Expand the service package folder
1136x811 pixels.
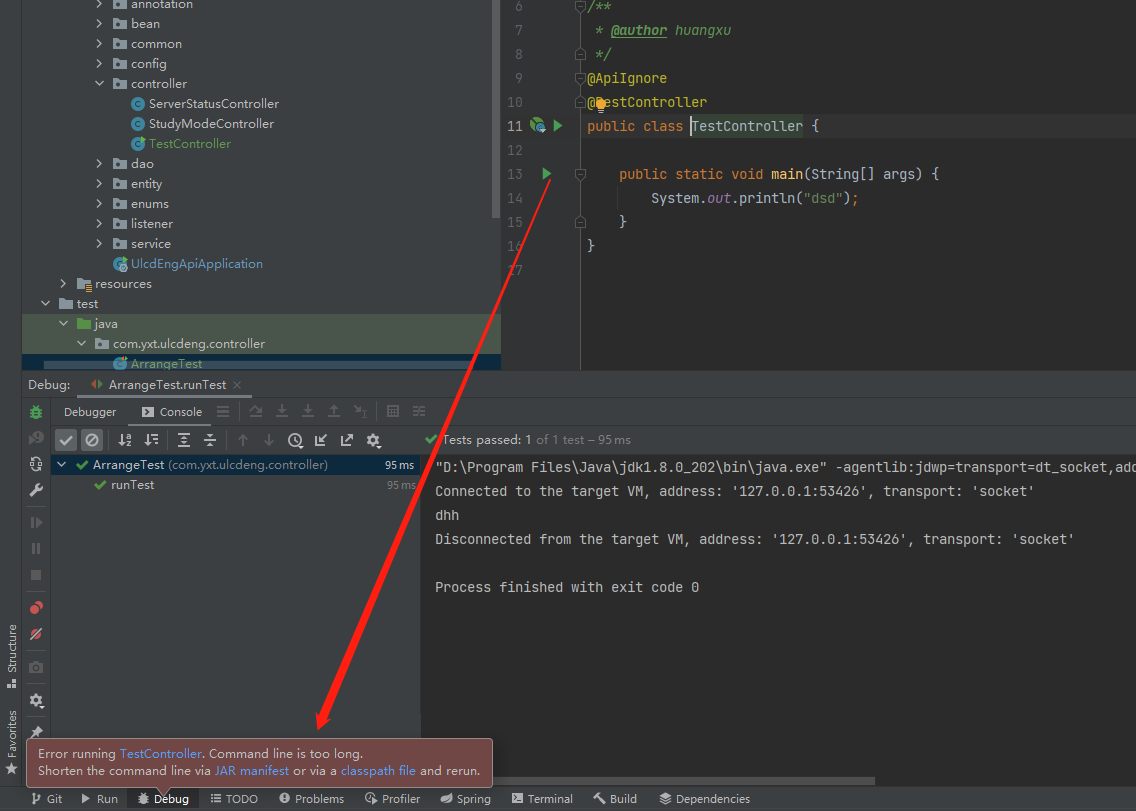98,243
